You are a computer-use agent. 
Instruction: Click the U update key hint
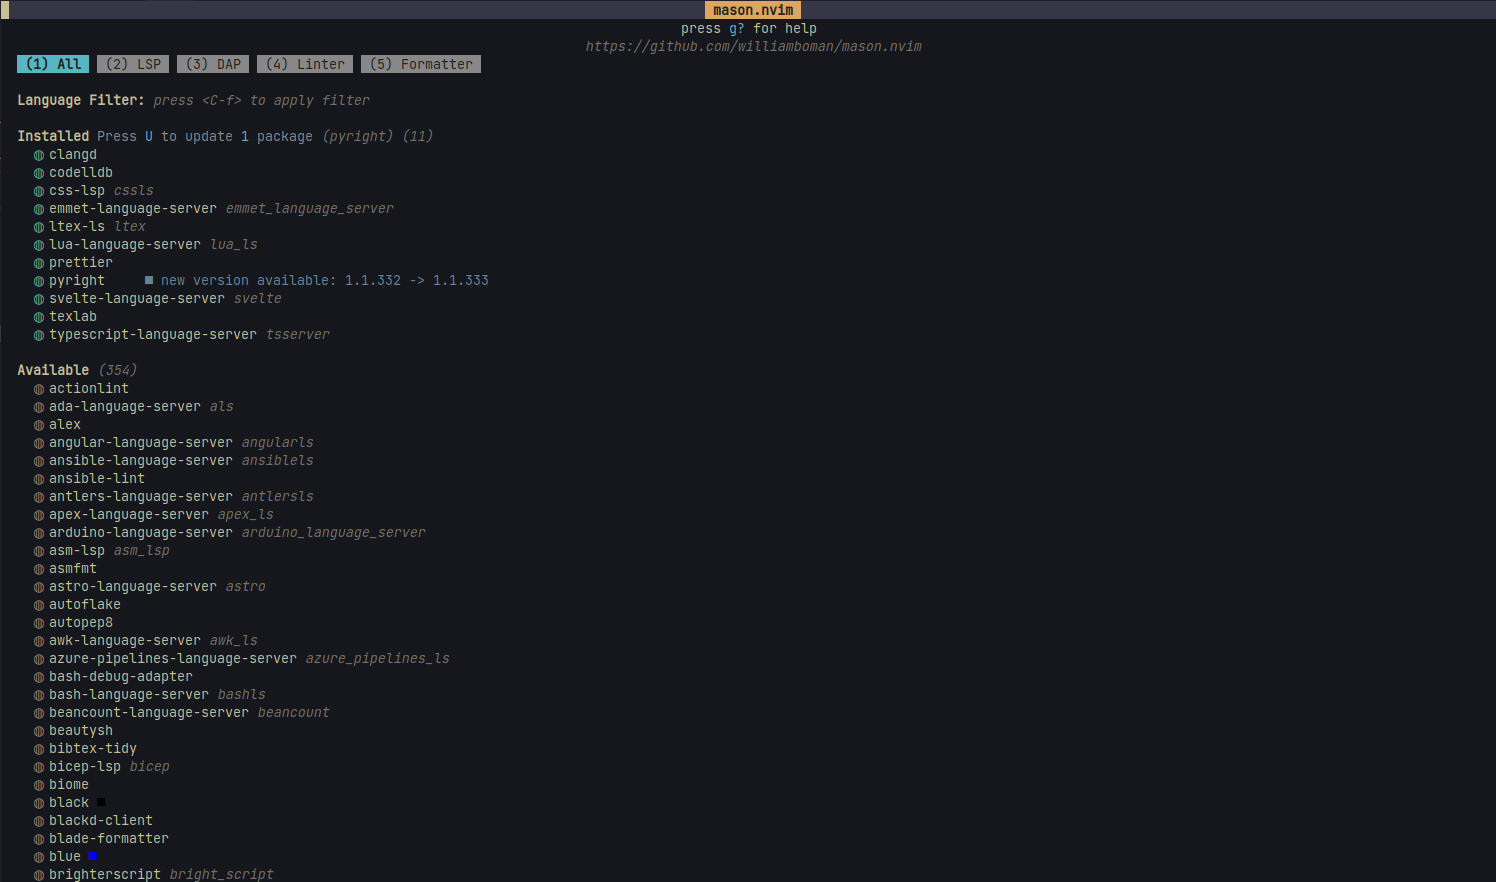tap(149, 136)
